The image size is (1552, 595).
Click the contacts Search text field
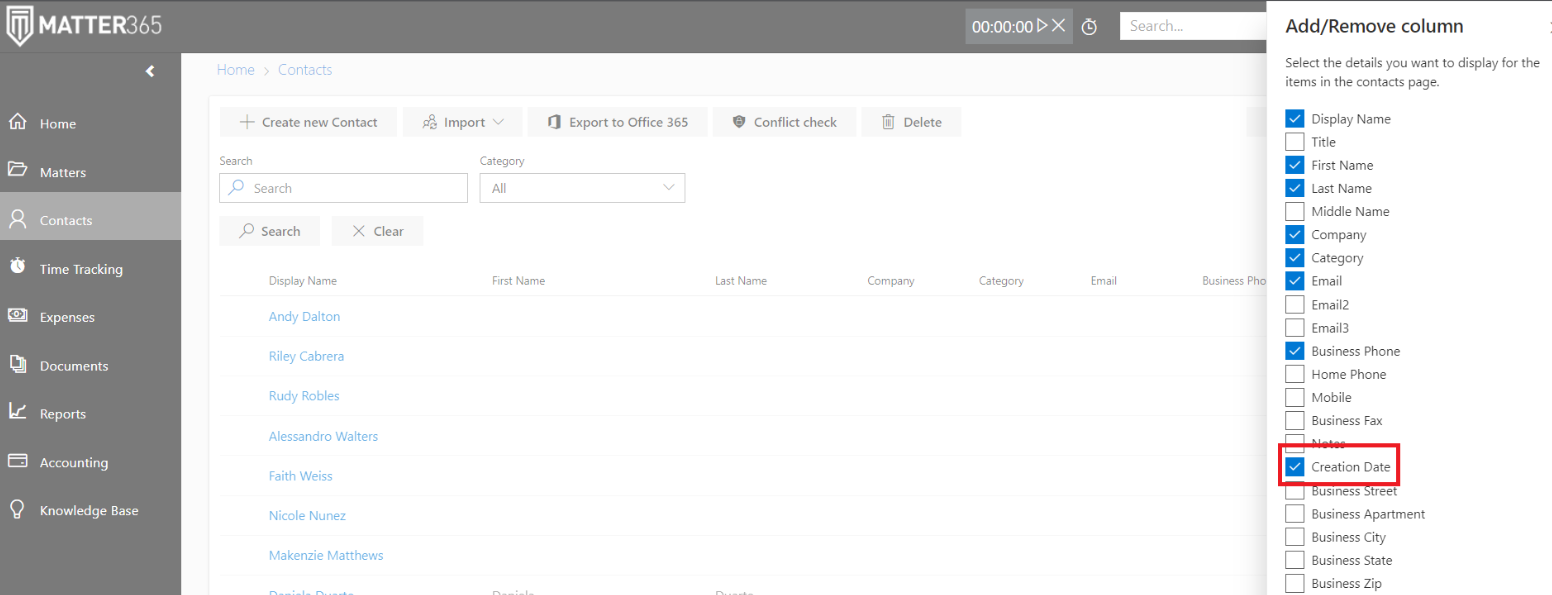(x=343, y=188)
